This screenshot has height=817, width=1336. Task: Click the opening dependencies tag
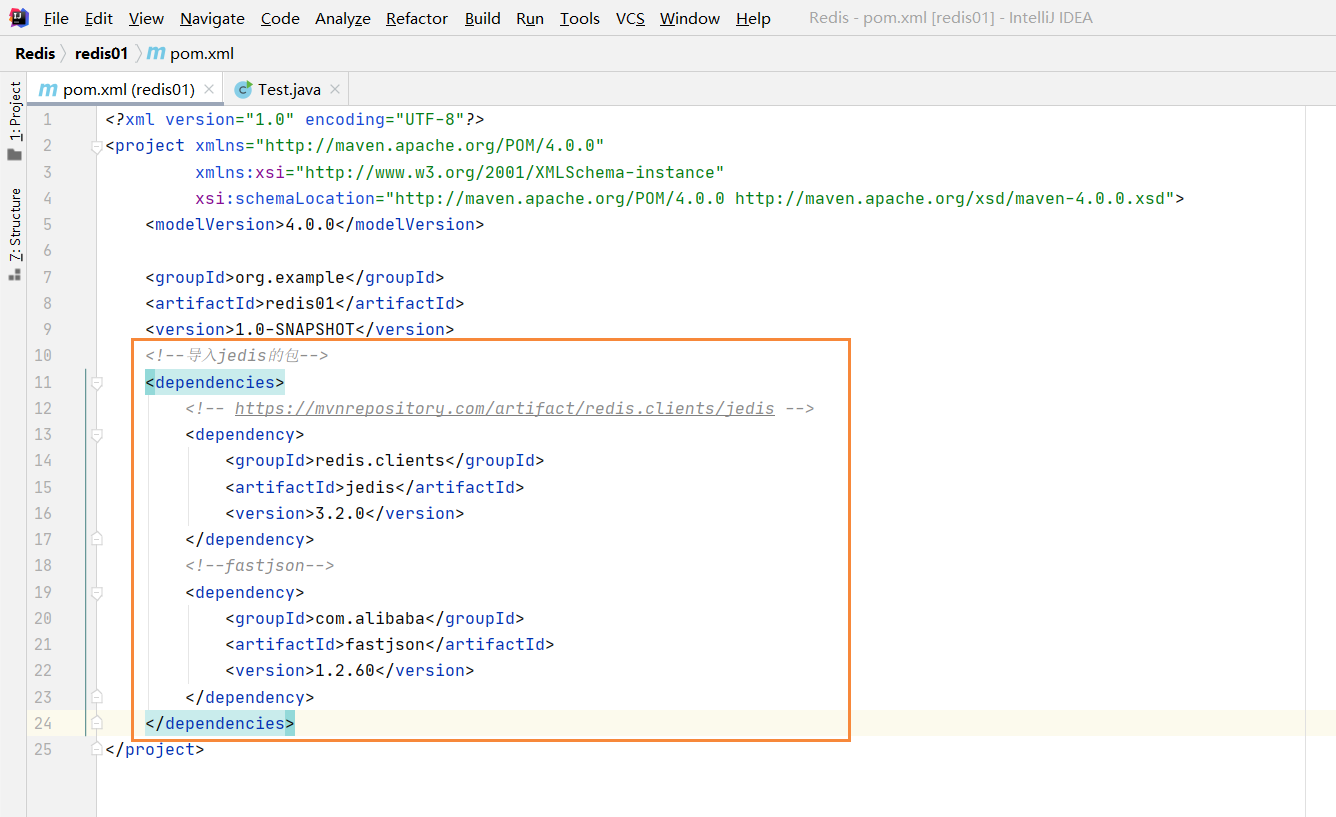pyautogui.click(x=215, y=382)
